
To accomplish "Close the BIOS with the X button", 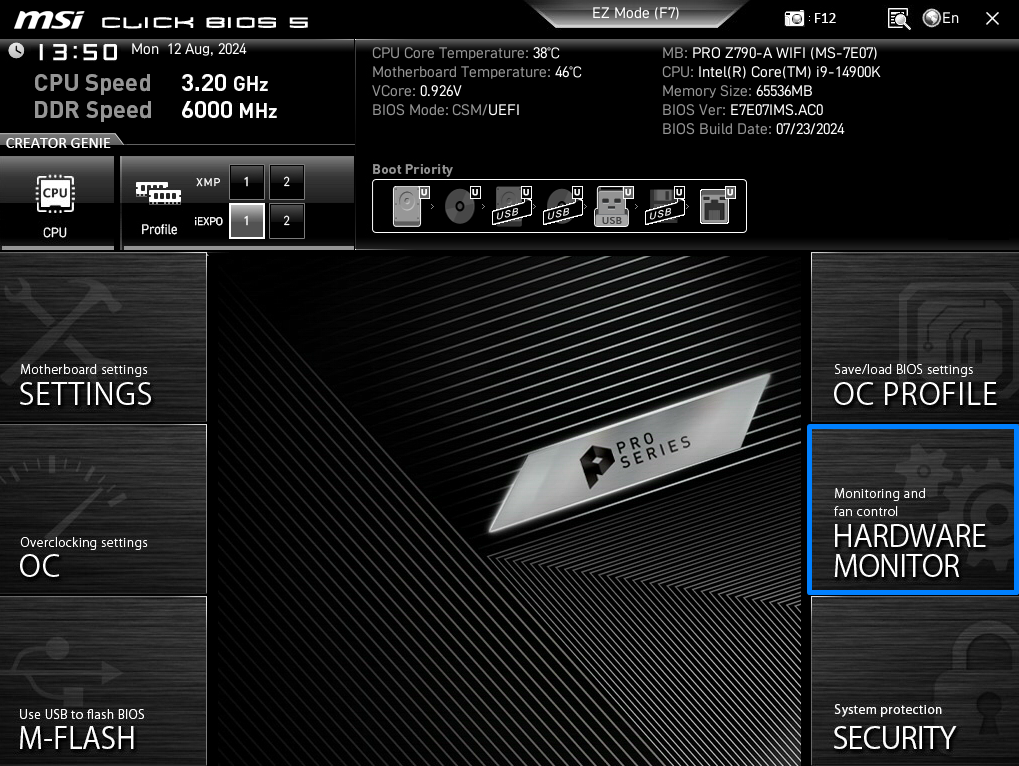I will click(x=992, y=18).
